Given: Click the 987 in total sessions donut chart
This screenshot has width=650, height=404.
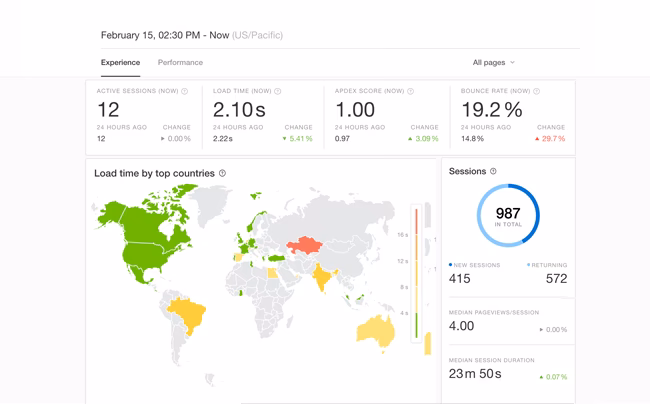Looking at the screenshot, I should click(508, 215).
